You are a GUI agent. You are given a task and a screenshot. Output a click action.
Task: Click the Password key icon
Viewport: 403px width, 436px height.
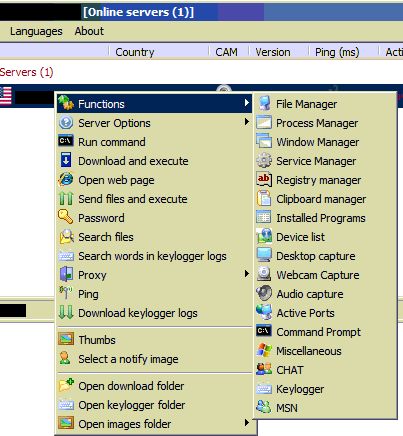(x=66, y=217)
